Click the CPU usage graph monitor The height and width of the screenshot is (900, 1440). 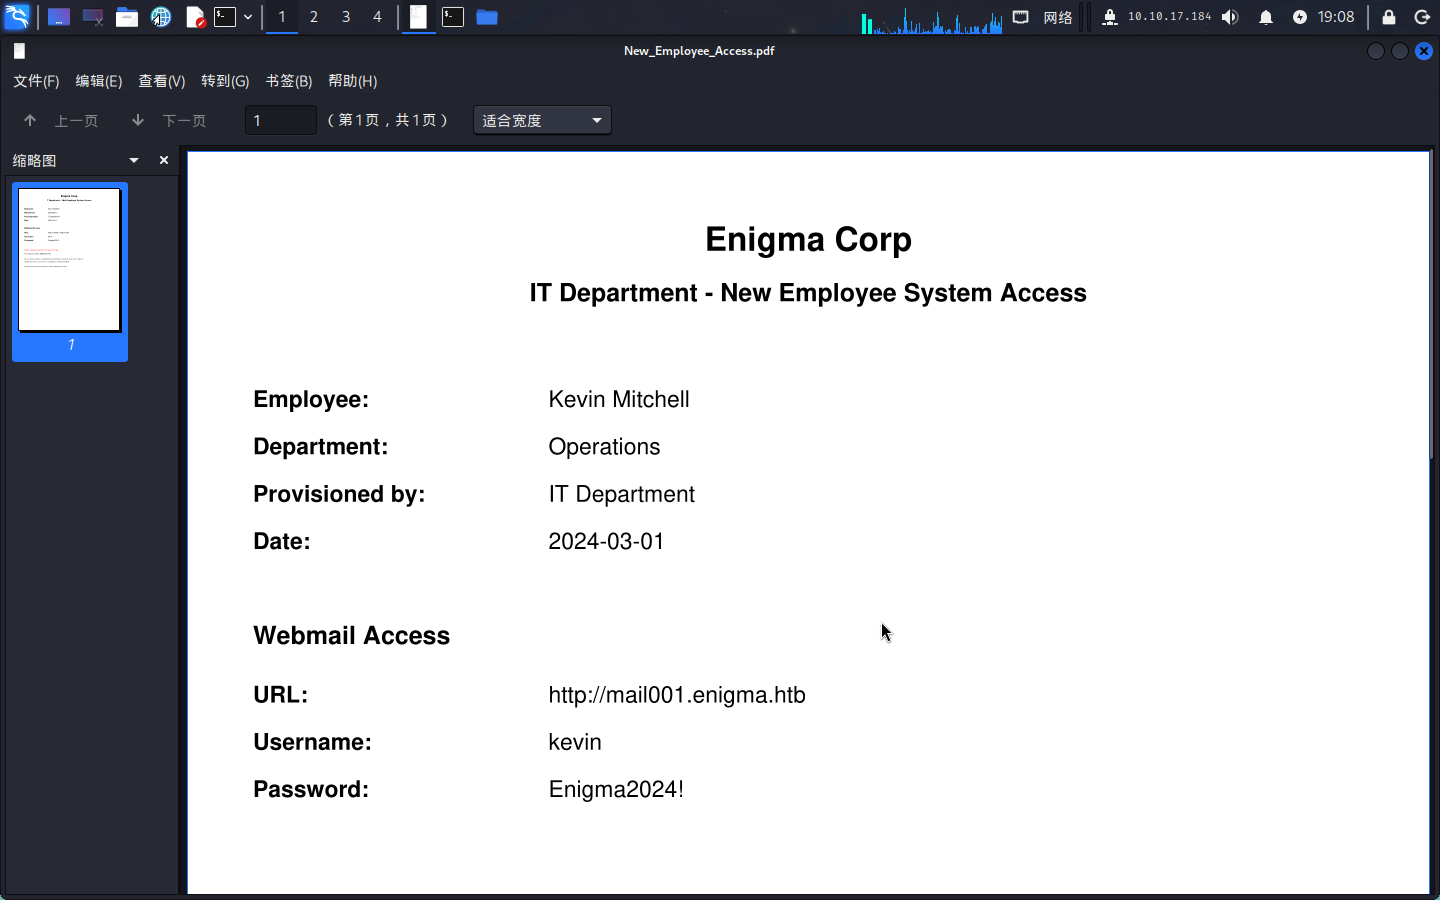click(932, 19)
